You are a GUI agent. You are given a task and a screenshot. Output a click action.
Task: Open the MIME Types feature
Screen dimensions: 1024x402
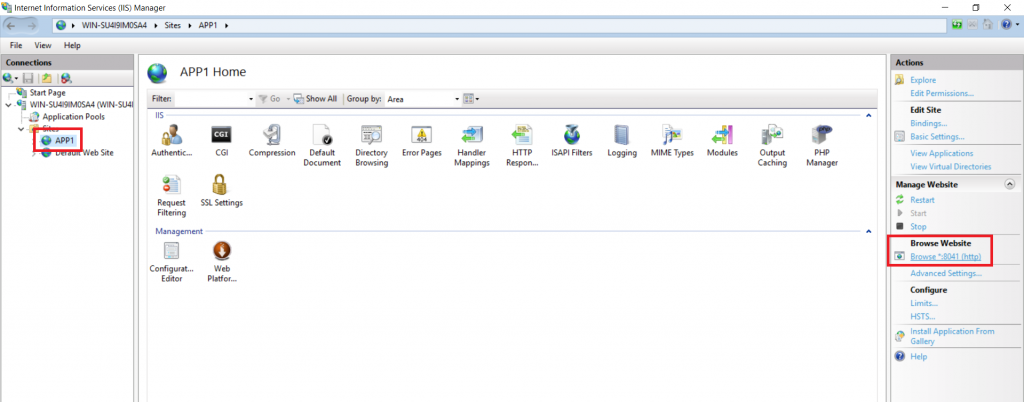click(x=672, y=142)
